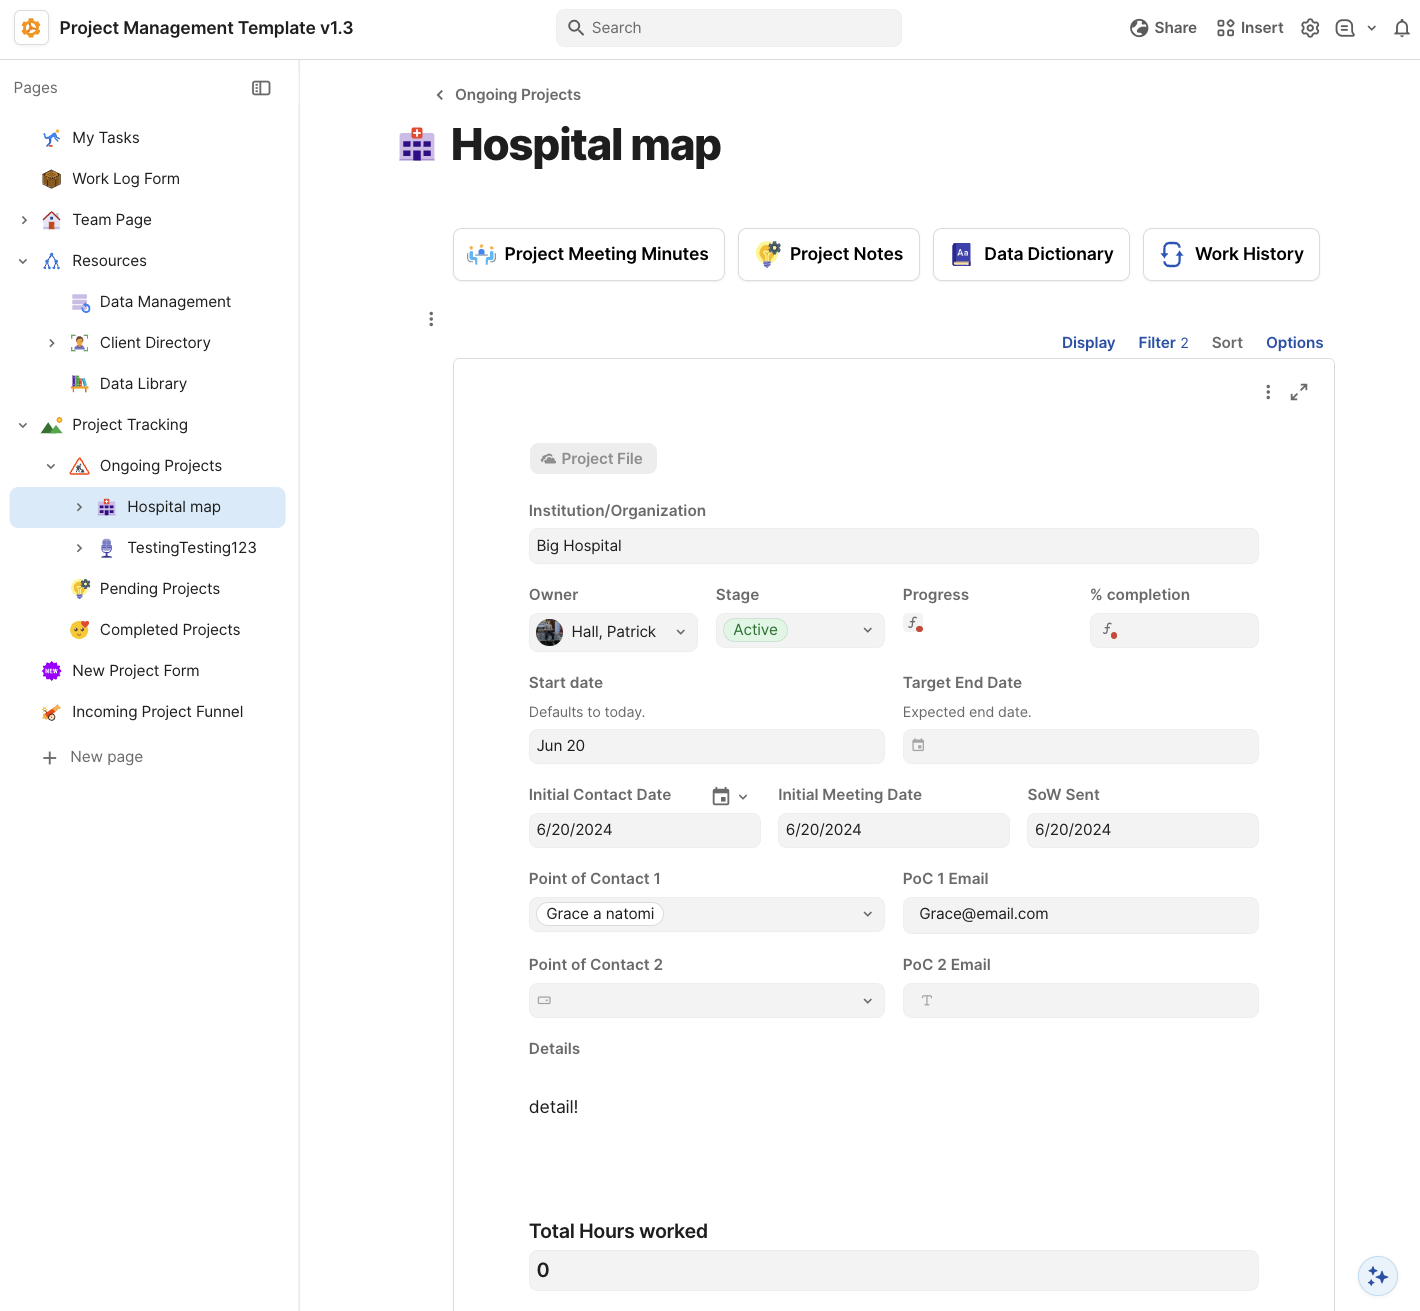Expand the record to full screen

(x=1298, y=392)
